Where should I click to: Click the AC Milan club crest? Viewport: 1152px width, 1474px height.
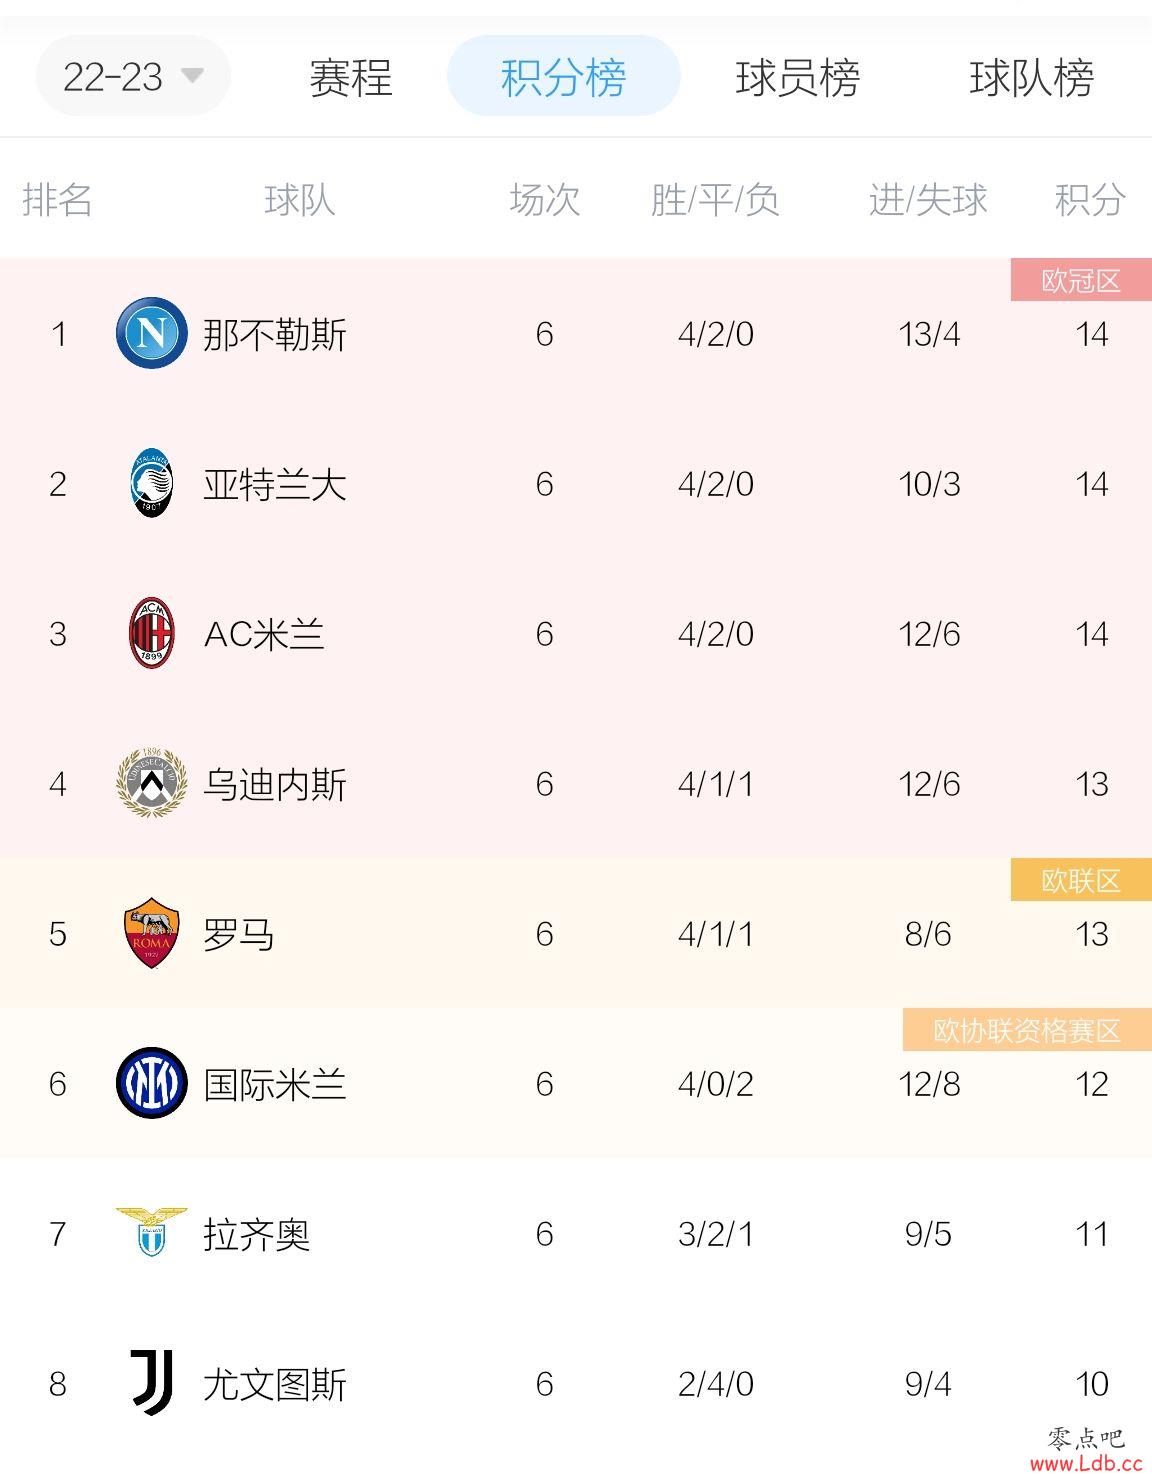(152, 633)
